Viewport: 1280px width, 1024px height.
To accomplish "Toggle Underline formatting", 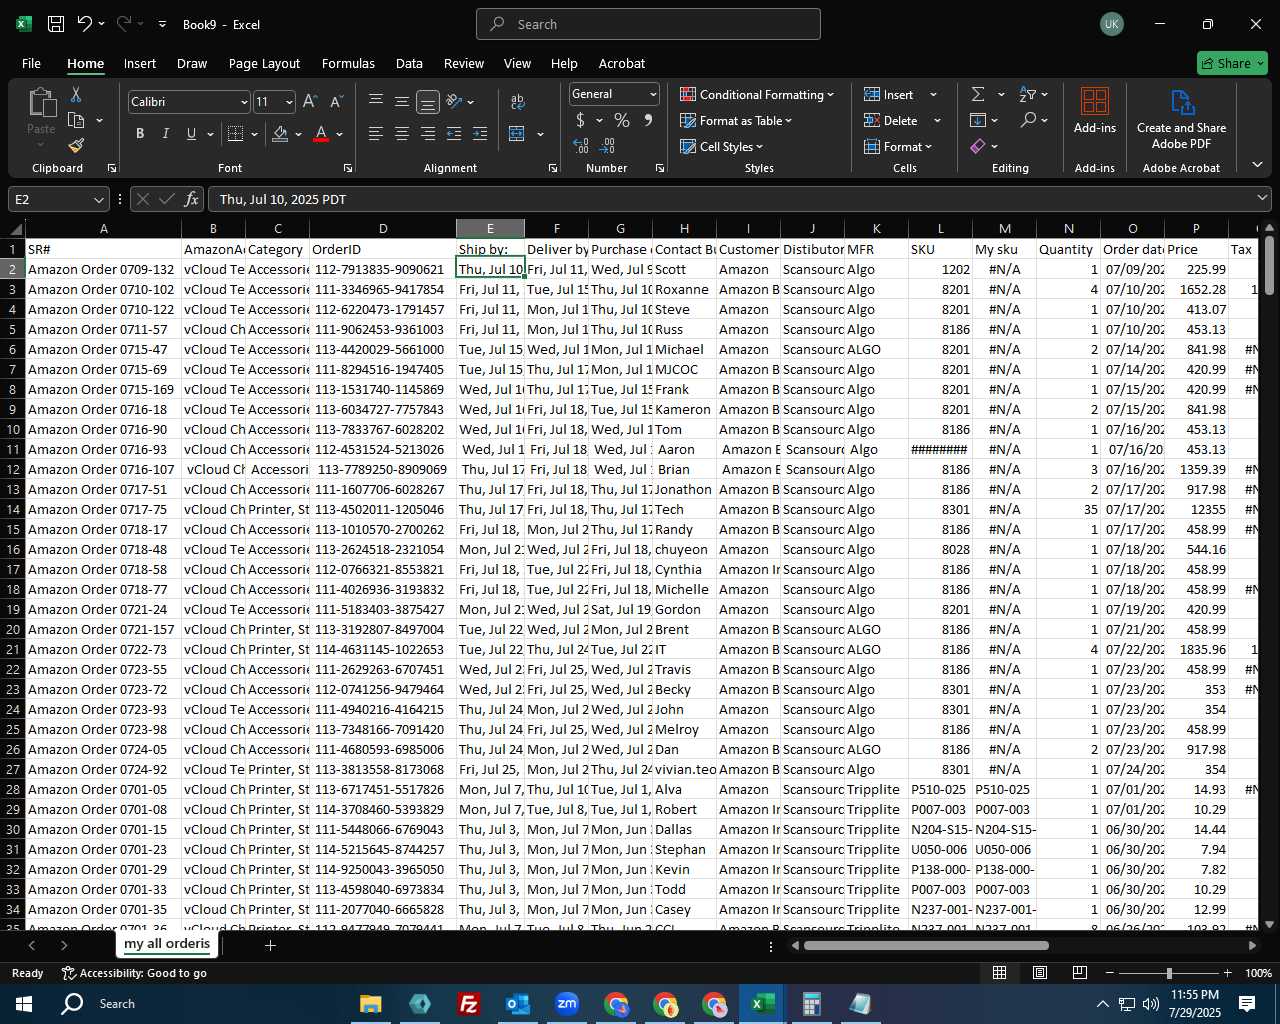I will tap(191, 134).
